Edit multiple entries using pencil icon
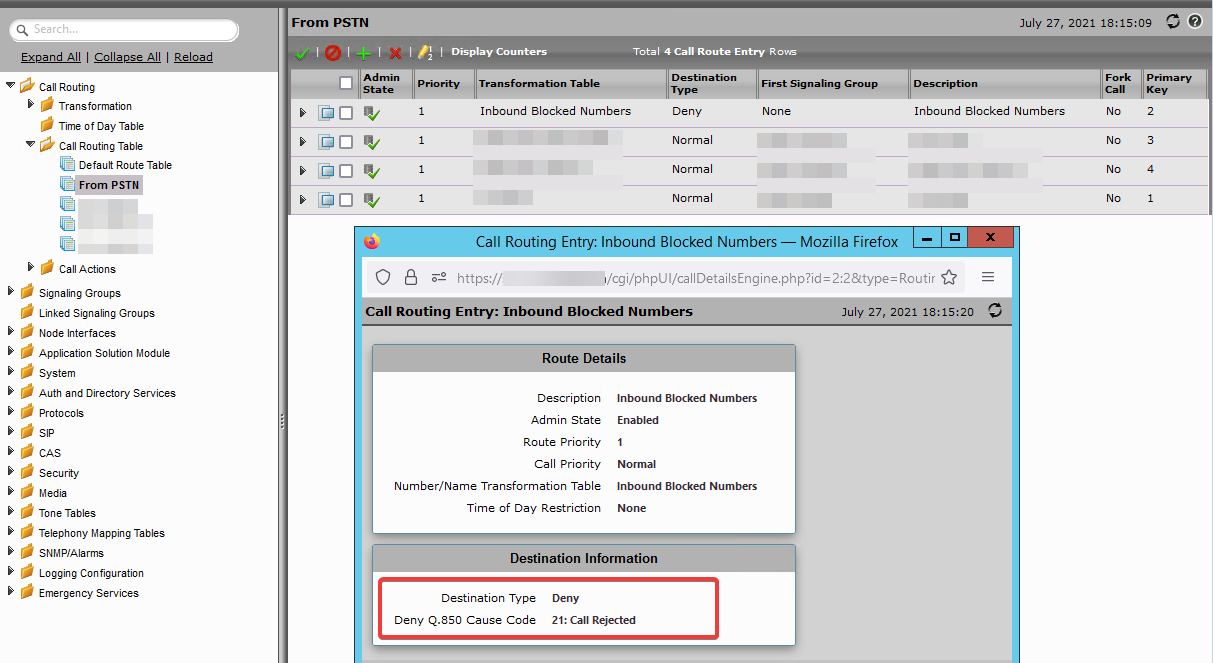Viewport: 1213px width, 663px height. point(420,52)
